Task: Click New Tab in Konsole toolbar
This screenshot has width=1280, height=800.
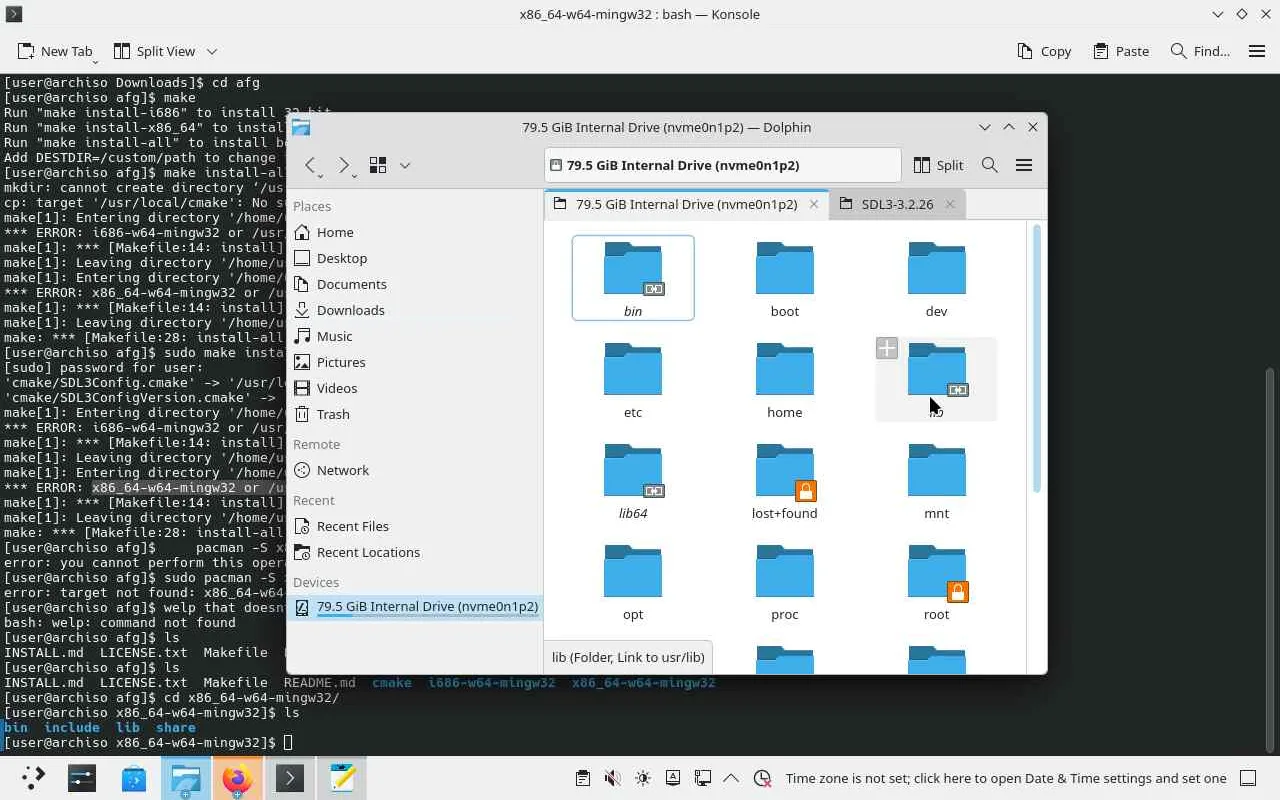Action: (55, 51)
